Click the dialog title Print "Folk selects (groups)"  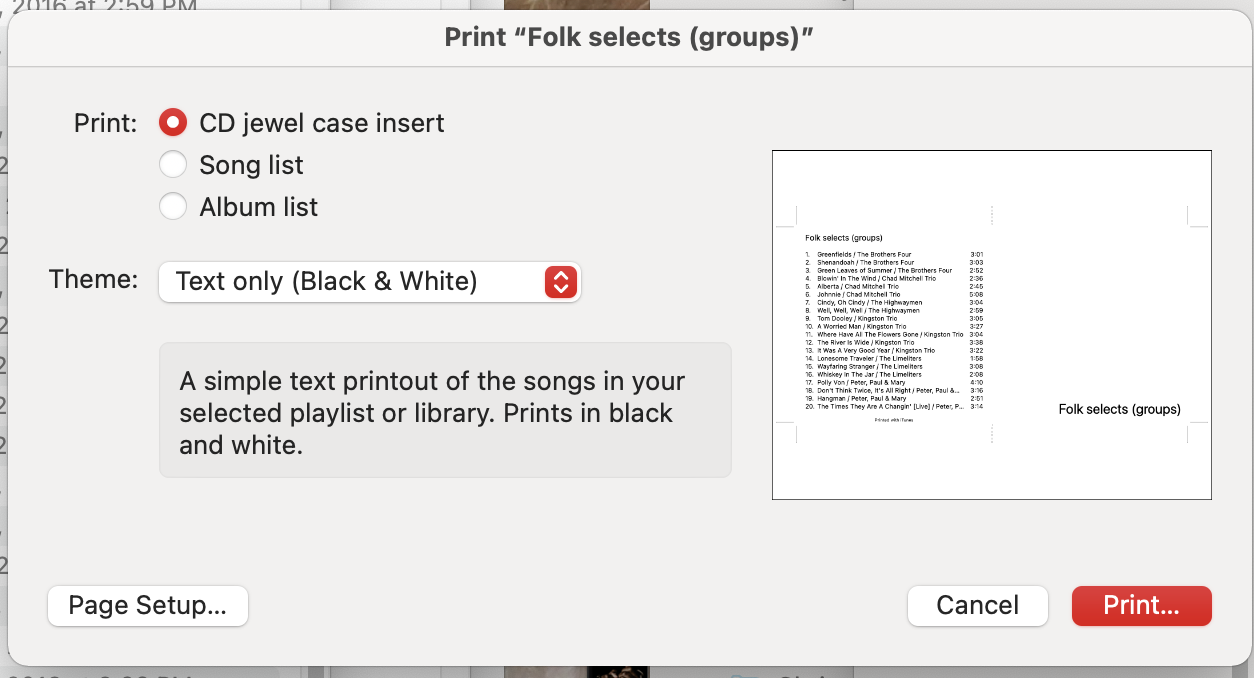tap(628, 37)
